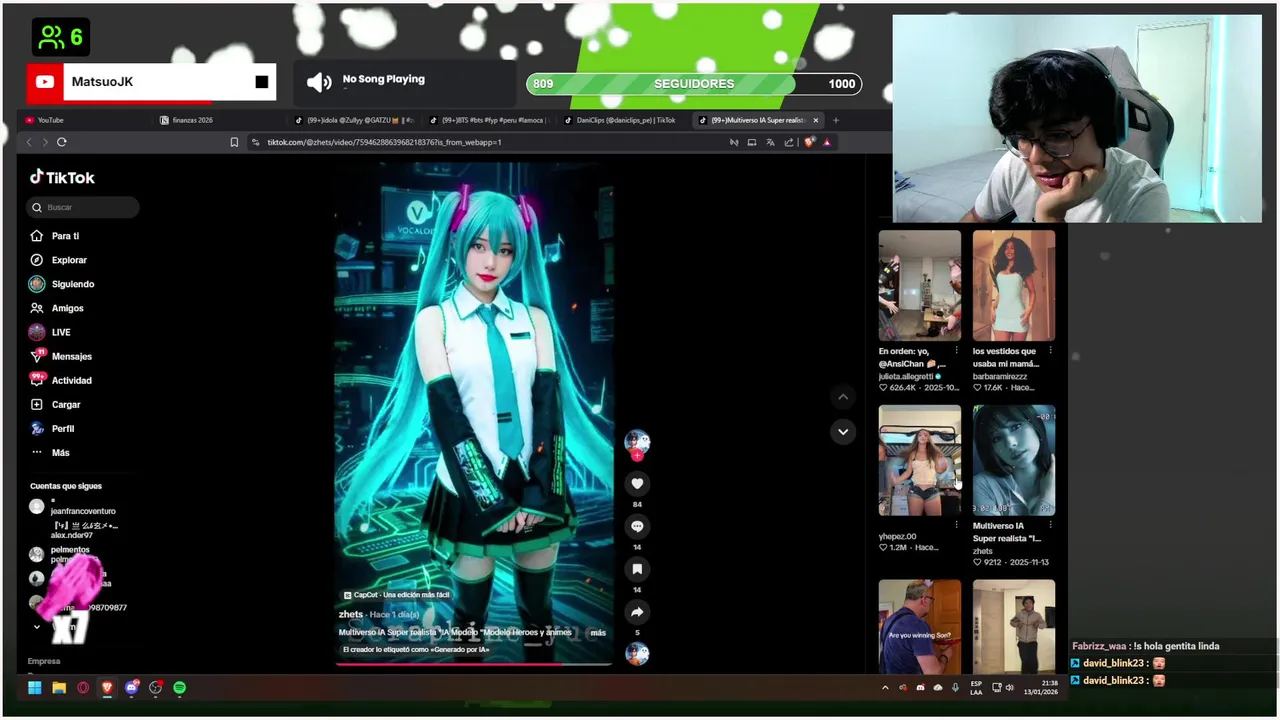
Task: Click the browser address bar URL
Action: (384, 142)
